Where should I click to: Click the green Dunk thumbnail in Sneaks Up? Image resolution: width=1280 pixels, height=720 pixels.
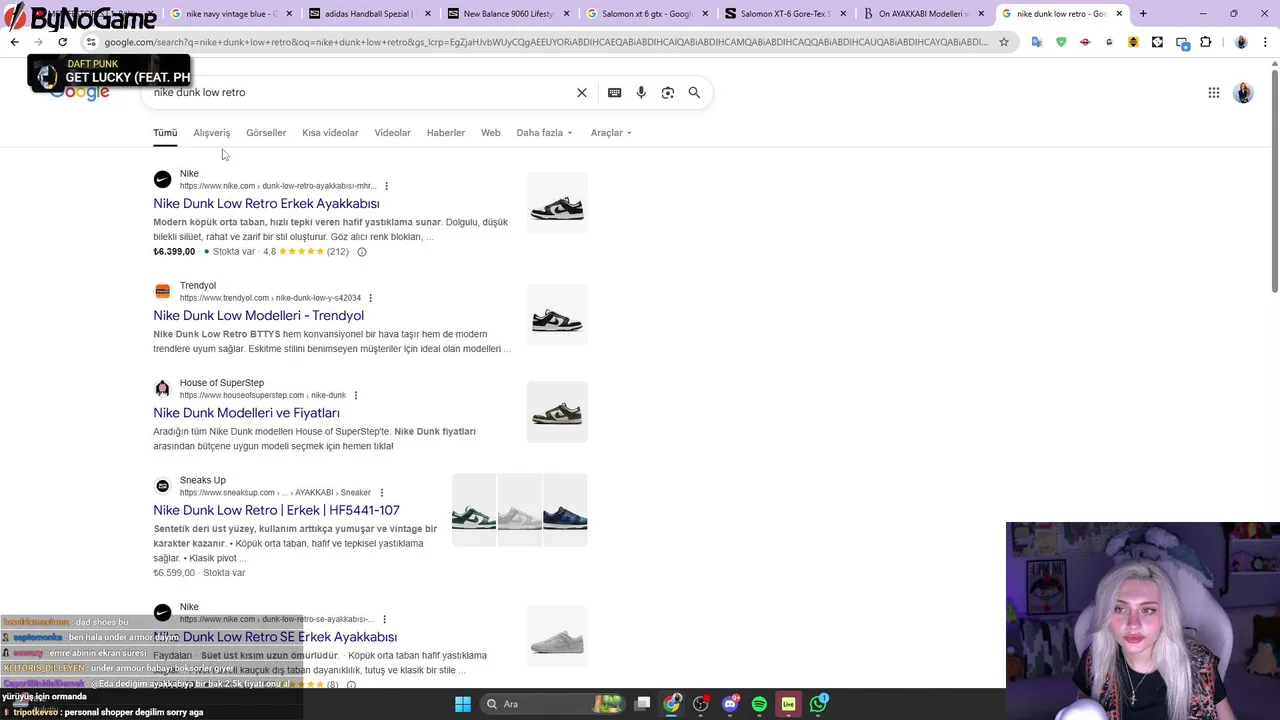474,511
